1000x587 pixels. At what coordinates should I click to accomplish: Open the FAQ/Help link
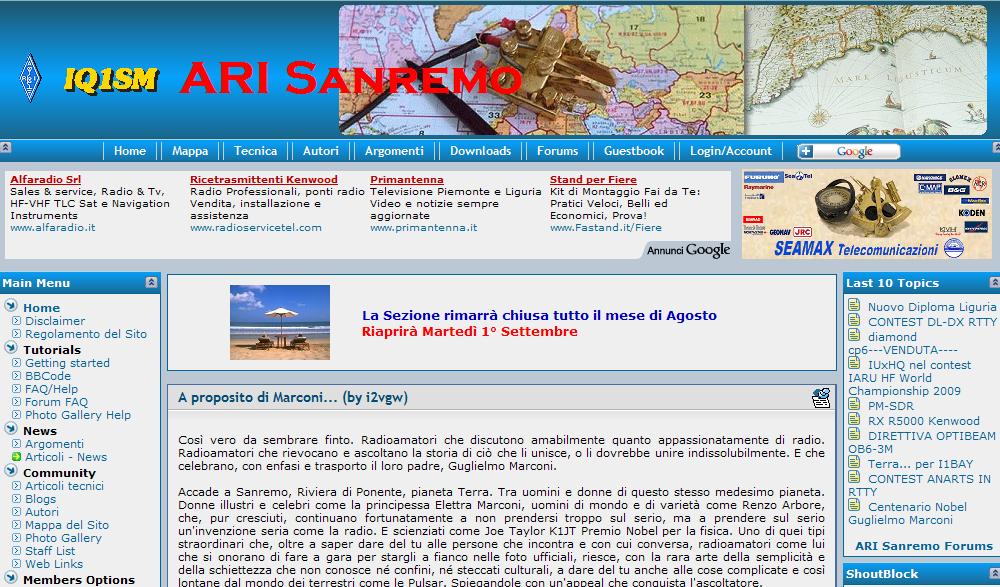click(51, 389)
